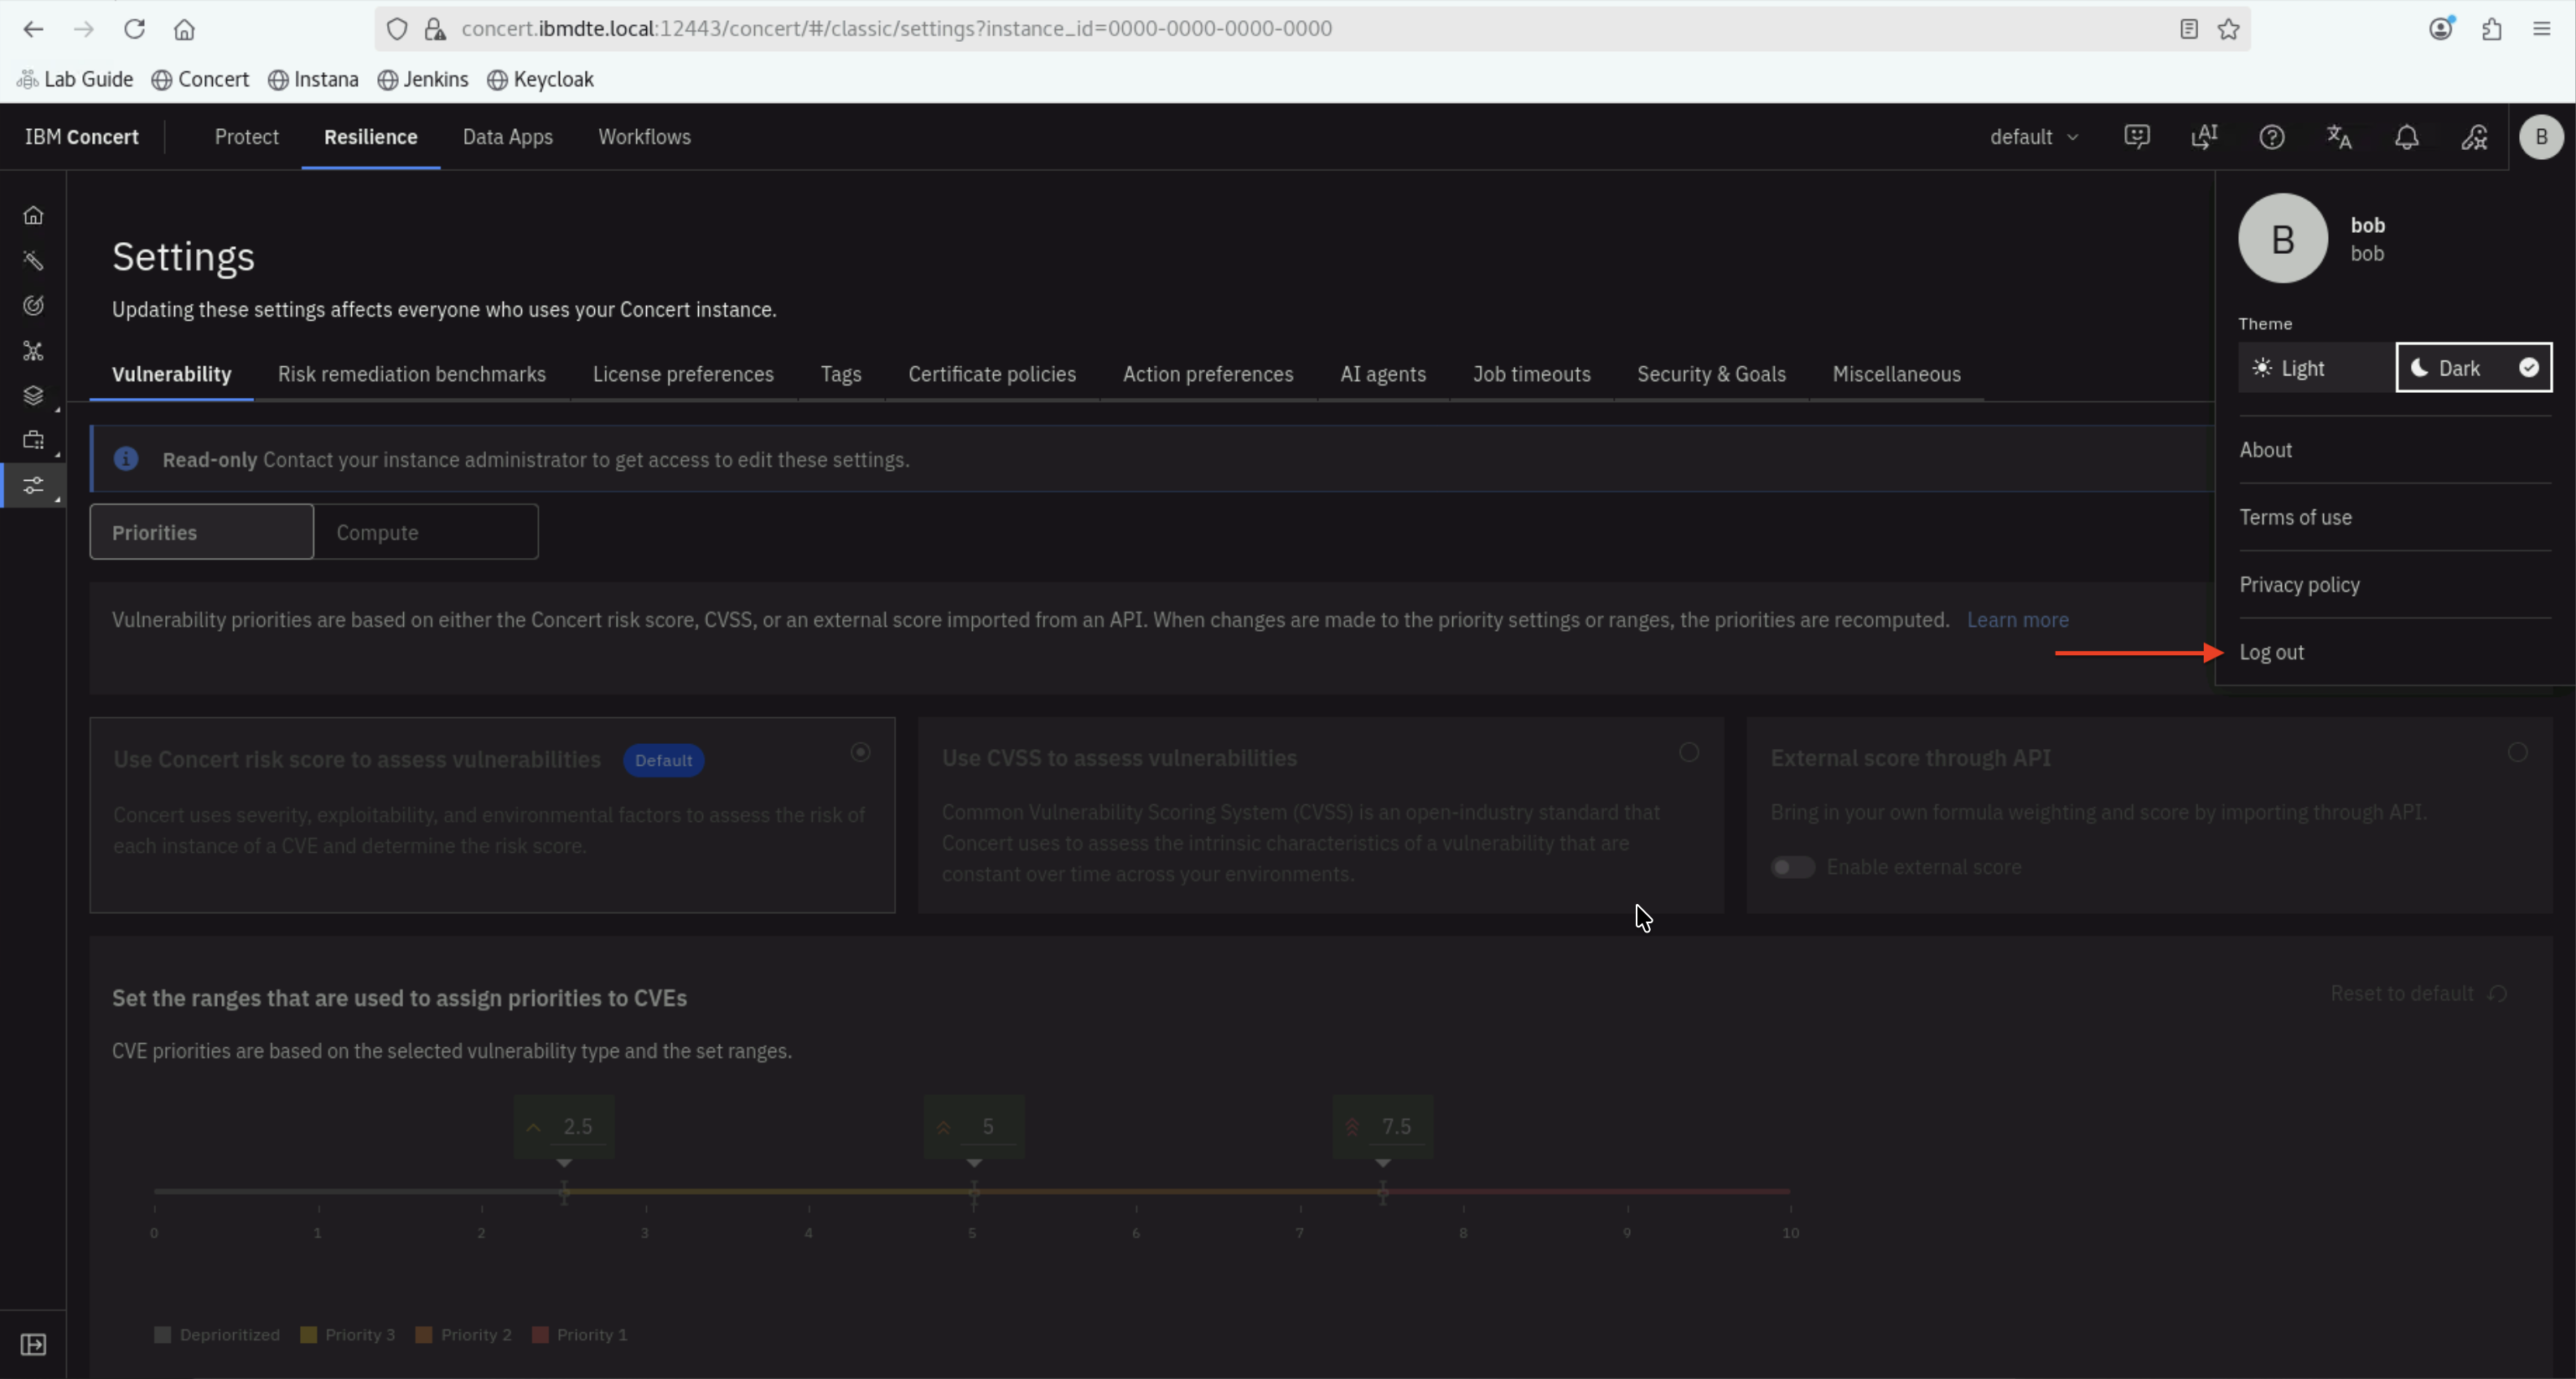Open the second sidebar icon below Home
This screenshot has height=1379, width=2576.
(x=33, y=260)
